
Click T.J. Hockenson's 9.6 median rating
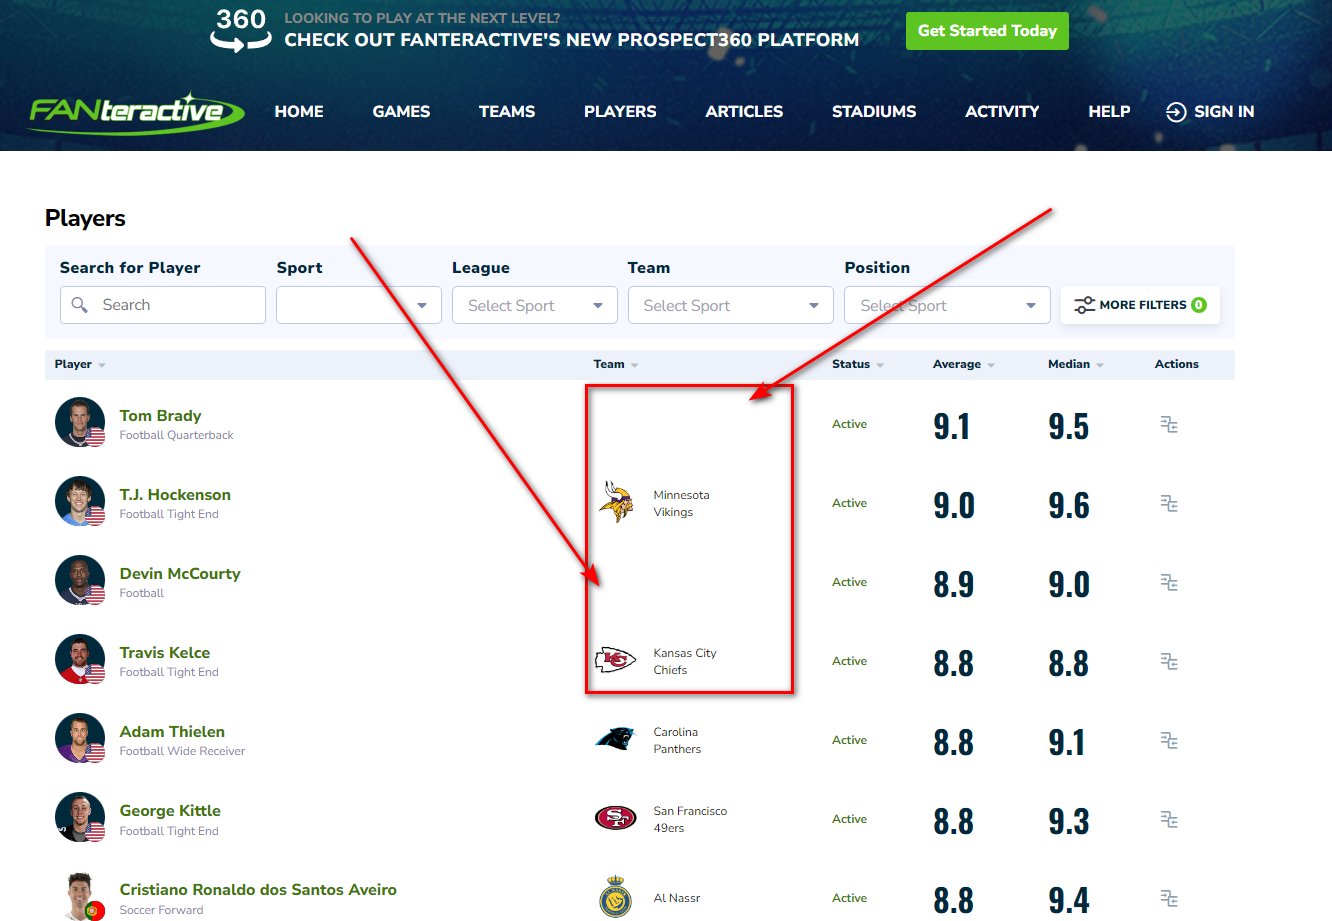[1069, 506]
